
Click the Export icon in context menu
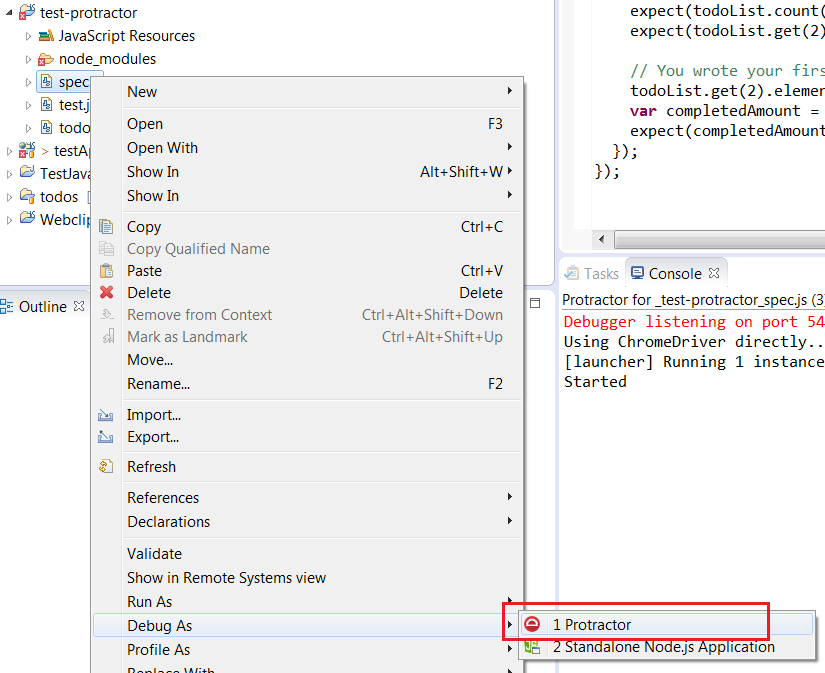click(x=107, y=437)
